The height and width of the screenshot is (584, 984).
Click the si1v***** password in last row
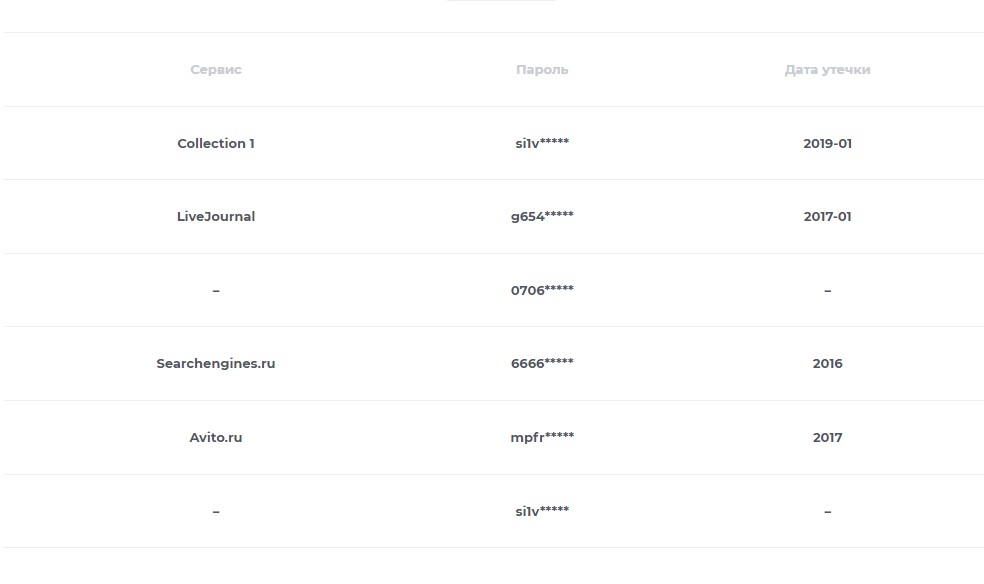click(542, 511)
